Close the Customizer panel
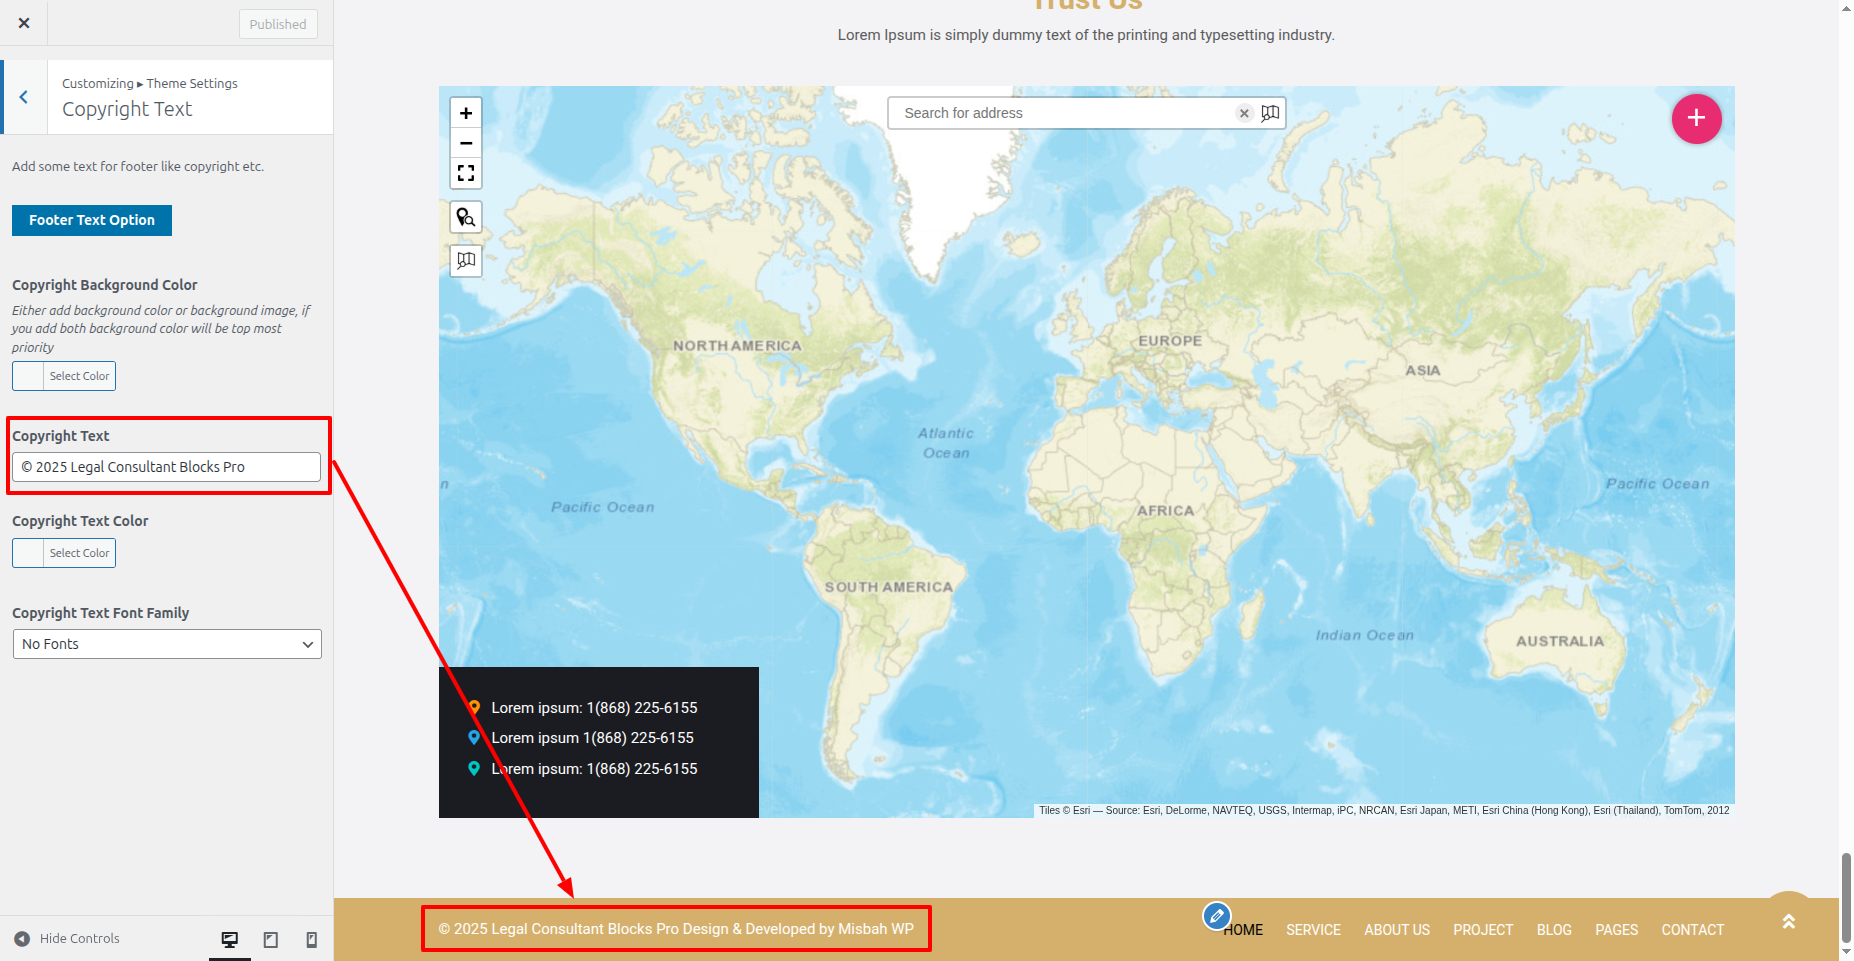 pos(24,23)
